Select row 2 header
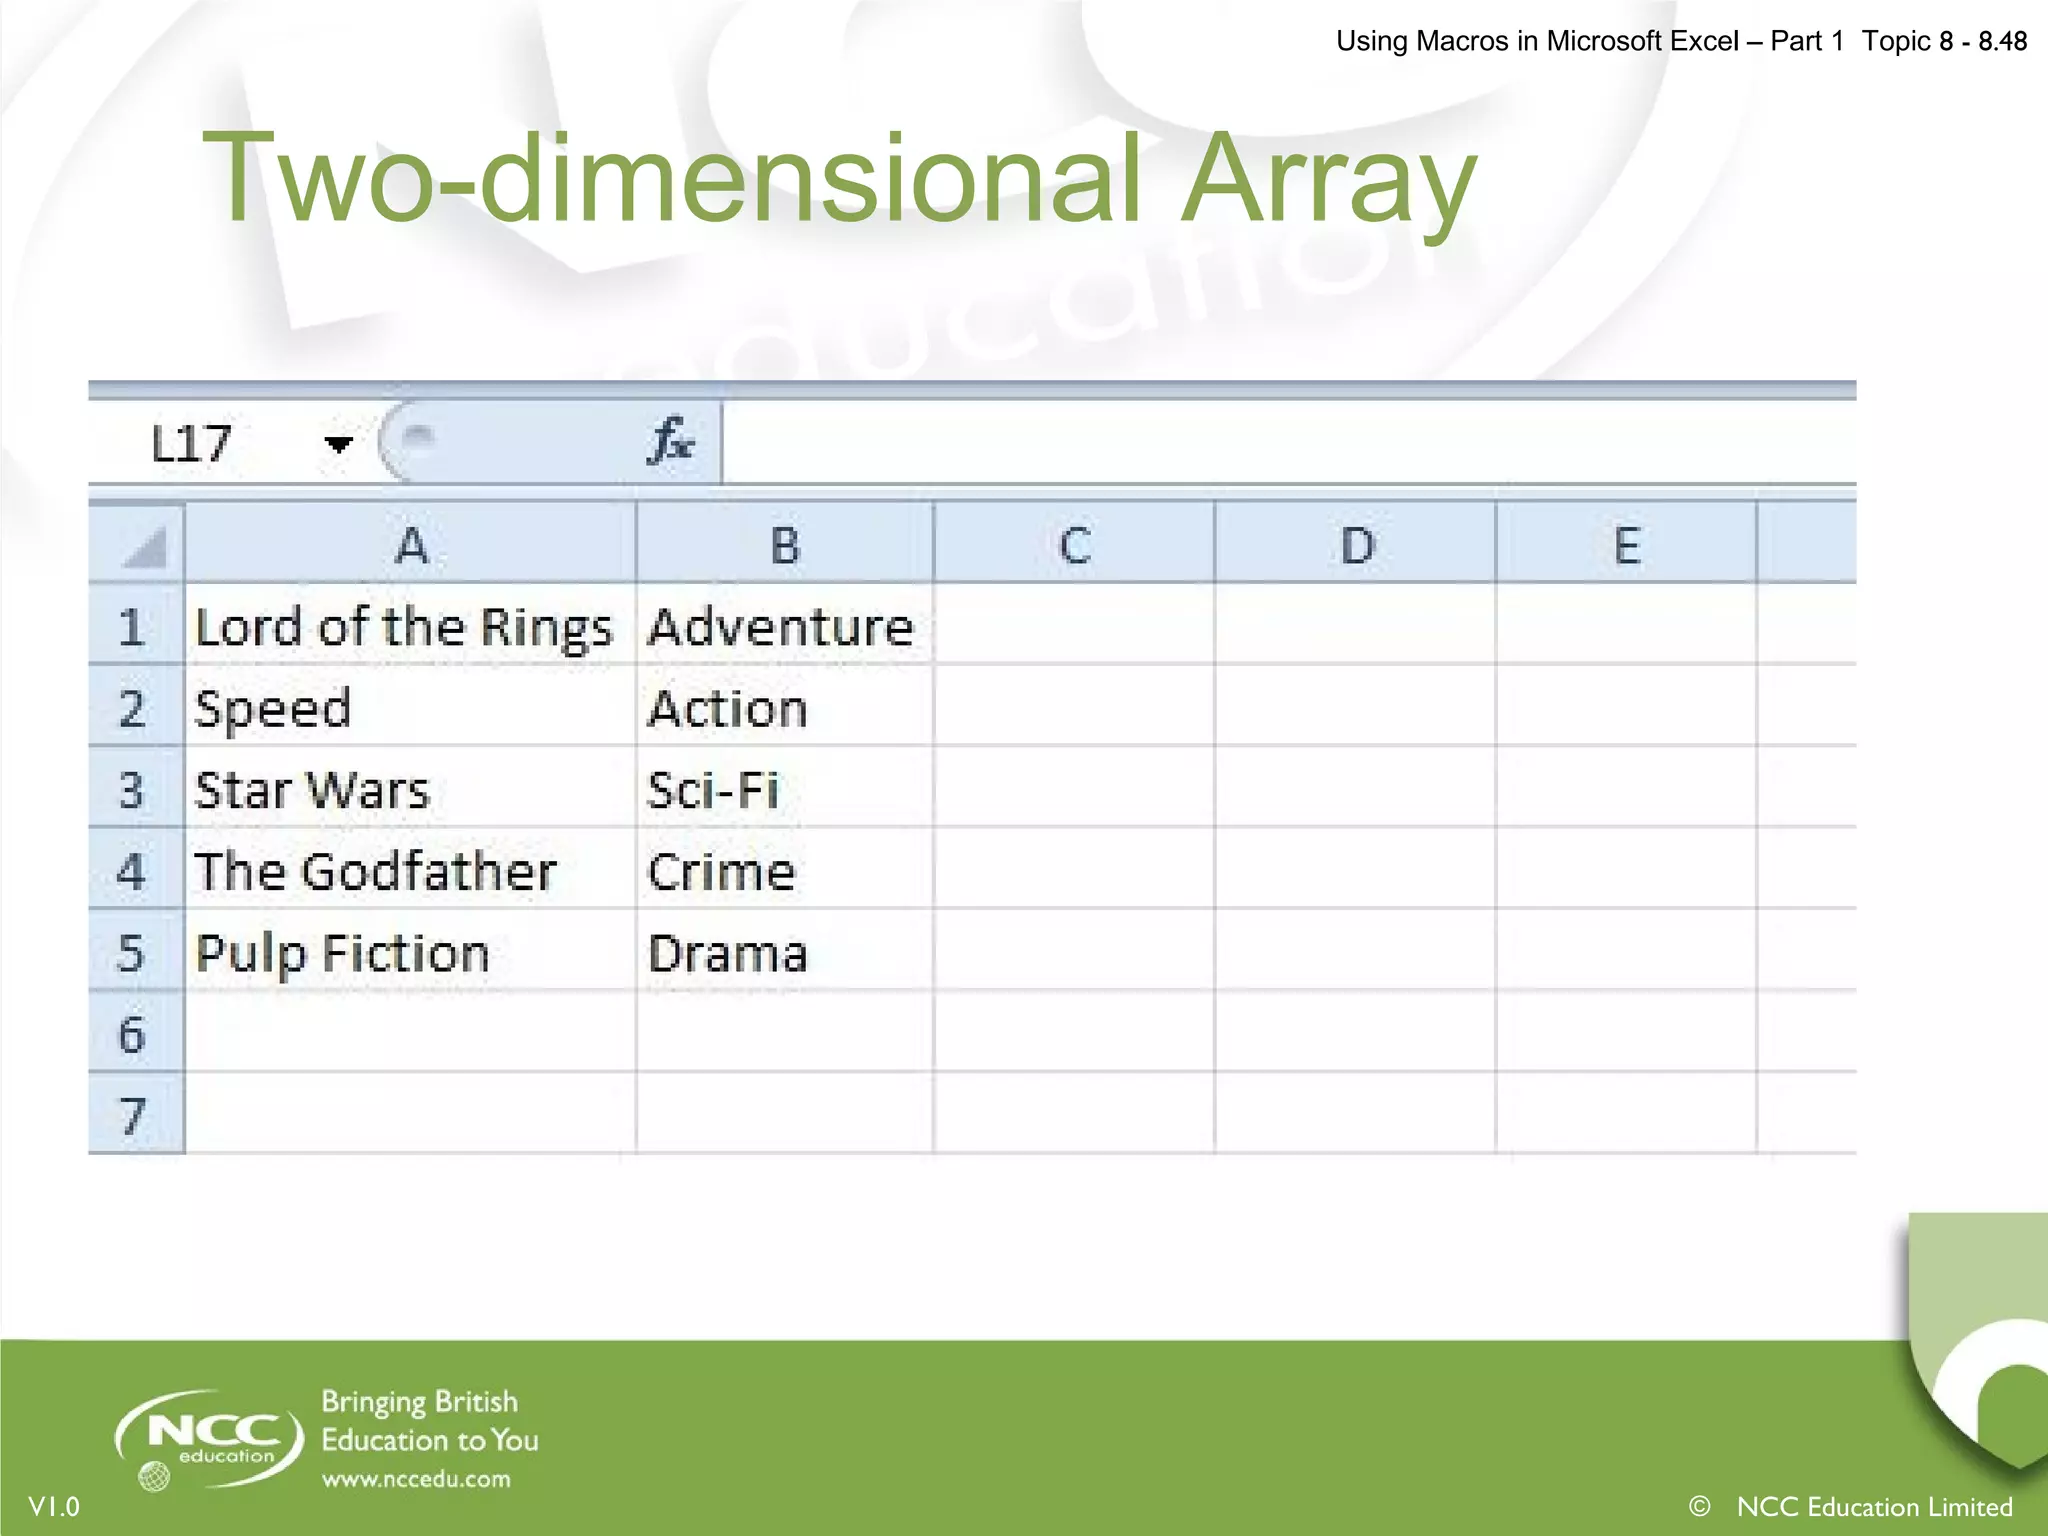The width and height of the screenshot is (2048, 1536). point(137,706)
